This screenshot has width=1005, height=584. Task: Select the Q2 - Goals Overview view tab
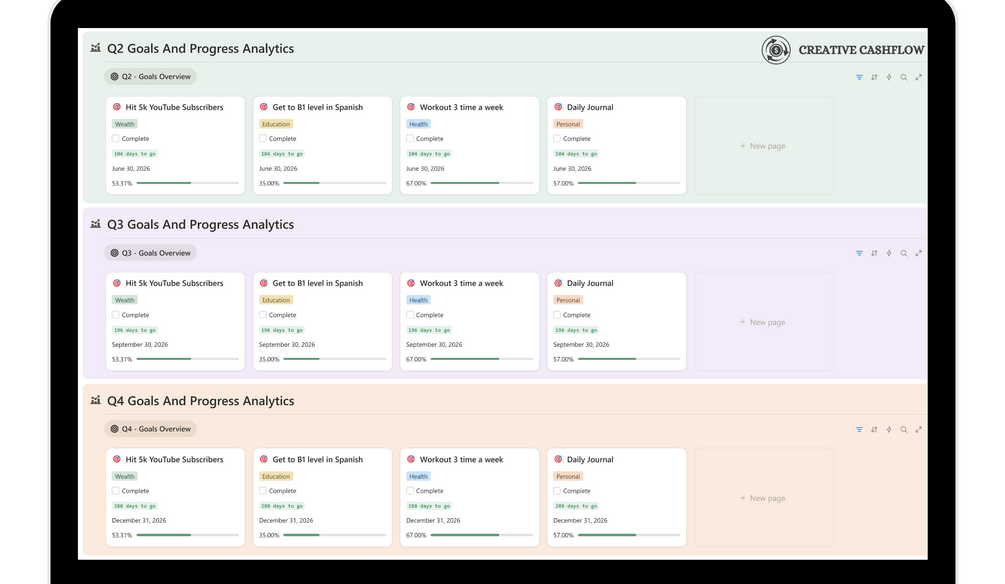(151, 76)
